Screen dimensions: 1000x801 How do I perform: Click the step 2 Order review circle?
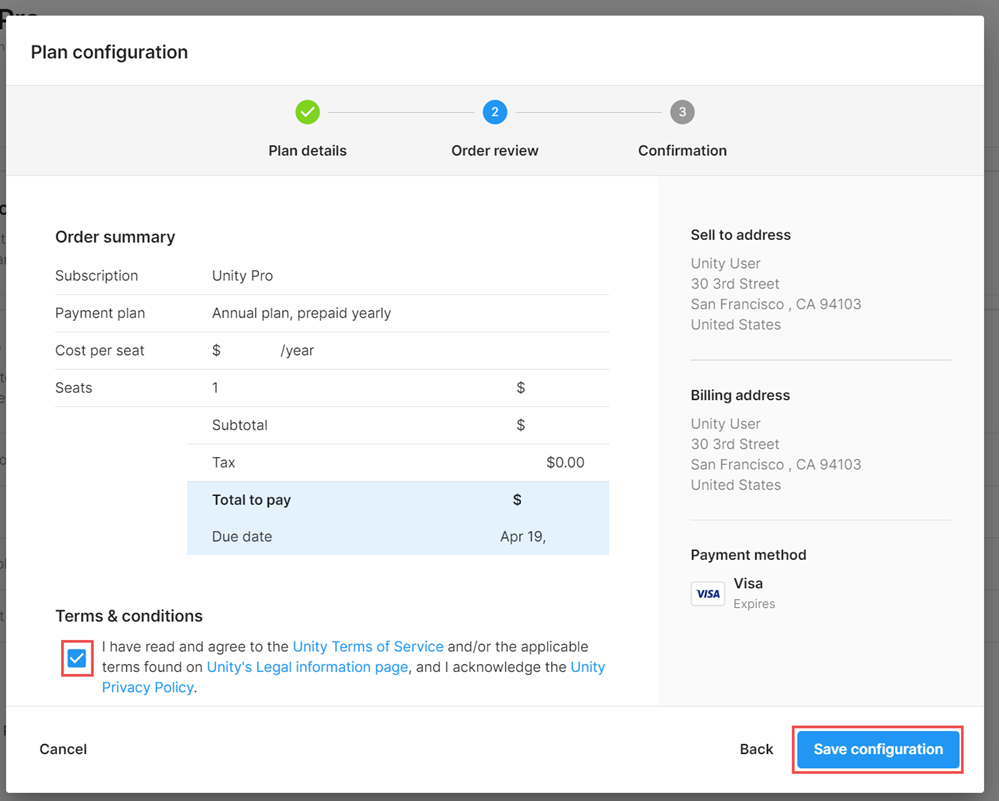(x=495, y=112)
